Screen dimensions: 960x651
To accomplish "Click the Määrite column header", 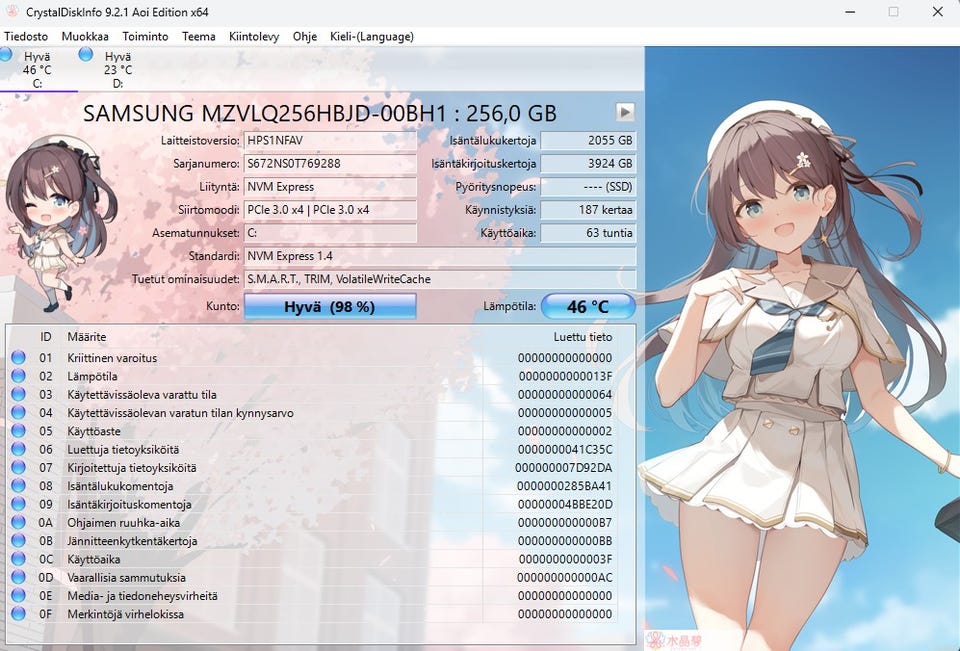I will point(86,337).
